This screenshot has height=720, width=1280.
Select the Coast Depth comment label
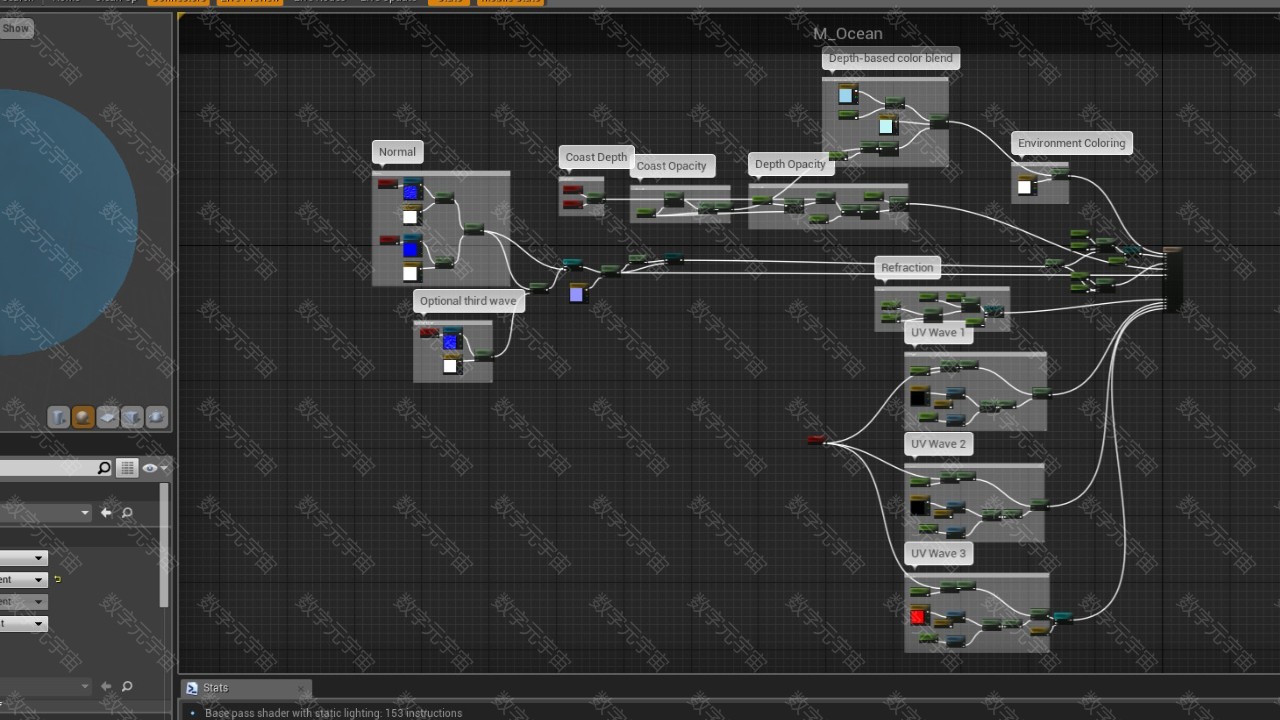(x=596, y=157)
